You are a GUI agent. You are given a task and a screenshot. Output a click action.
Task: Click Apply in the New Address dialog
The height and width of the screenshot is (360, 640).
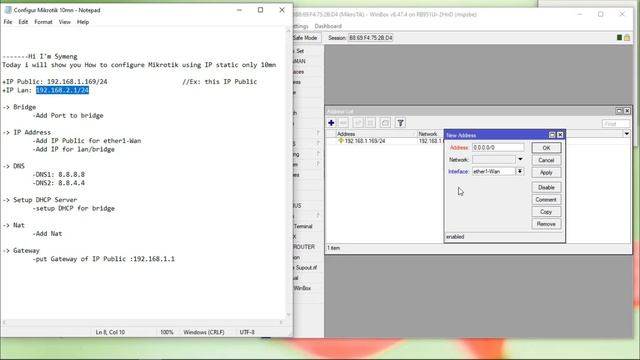[x=546, y=172]
